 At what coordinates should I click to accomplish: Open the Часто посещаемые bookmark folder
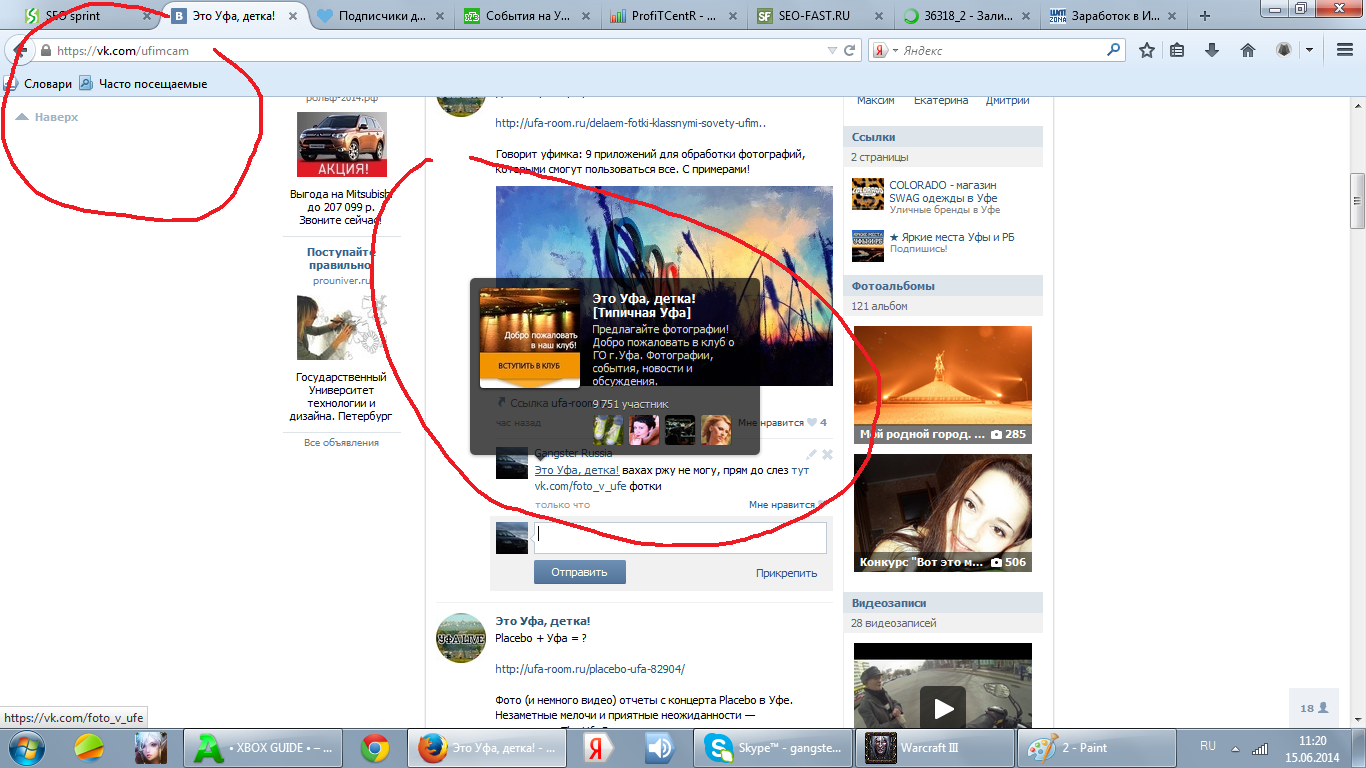point(143,84)
